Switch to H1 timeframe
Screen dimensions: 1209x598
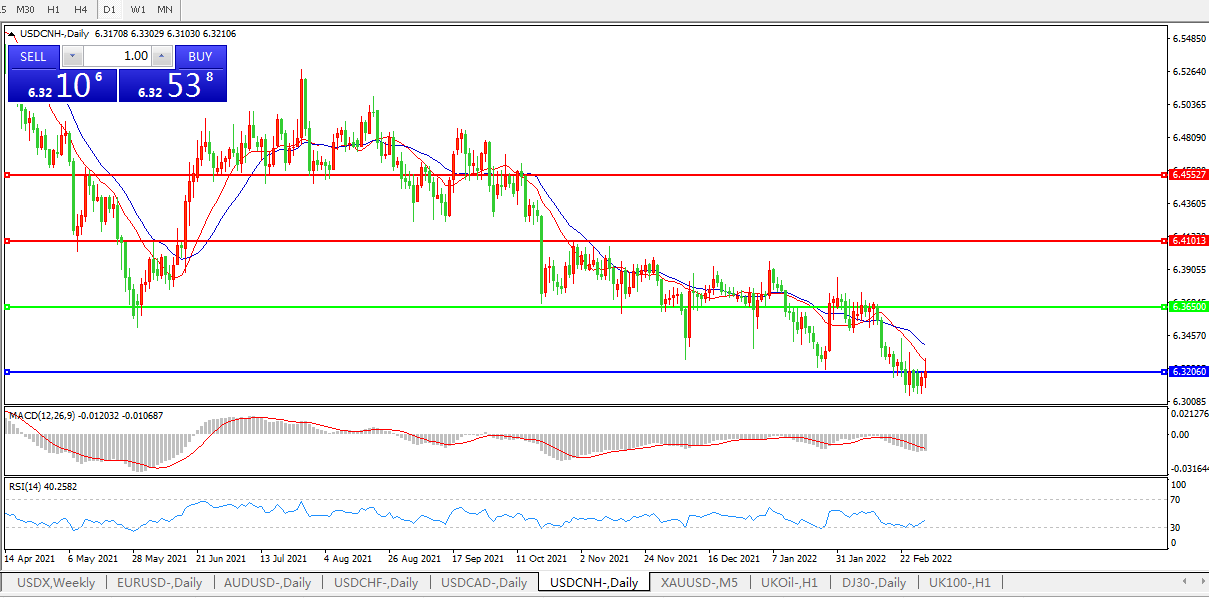pos(54,9)
